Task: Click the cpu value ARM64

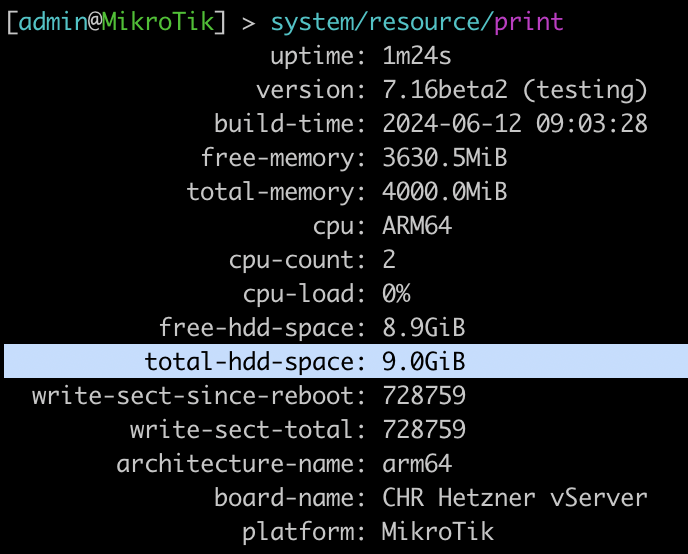Action: [x=417, y=226]
